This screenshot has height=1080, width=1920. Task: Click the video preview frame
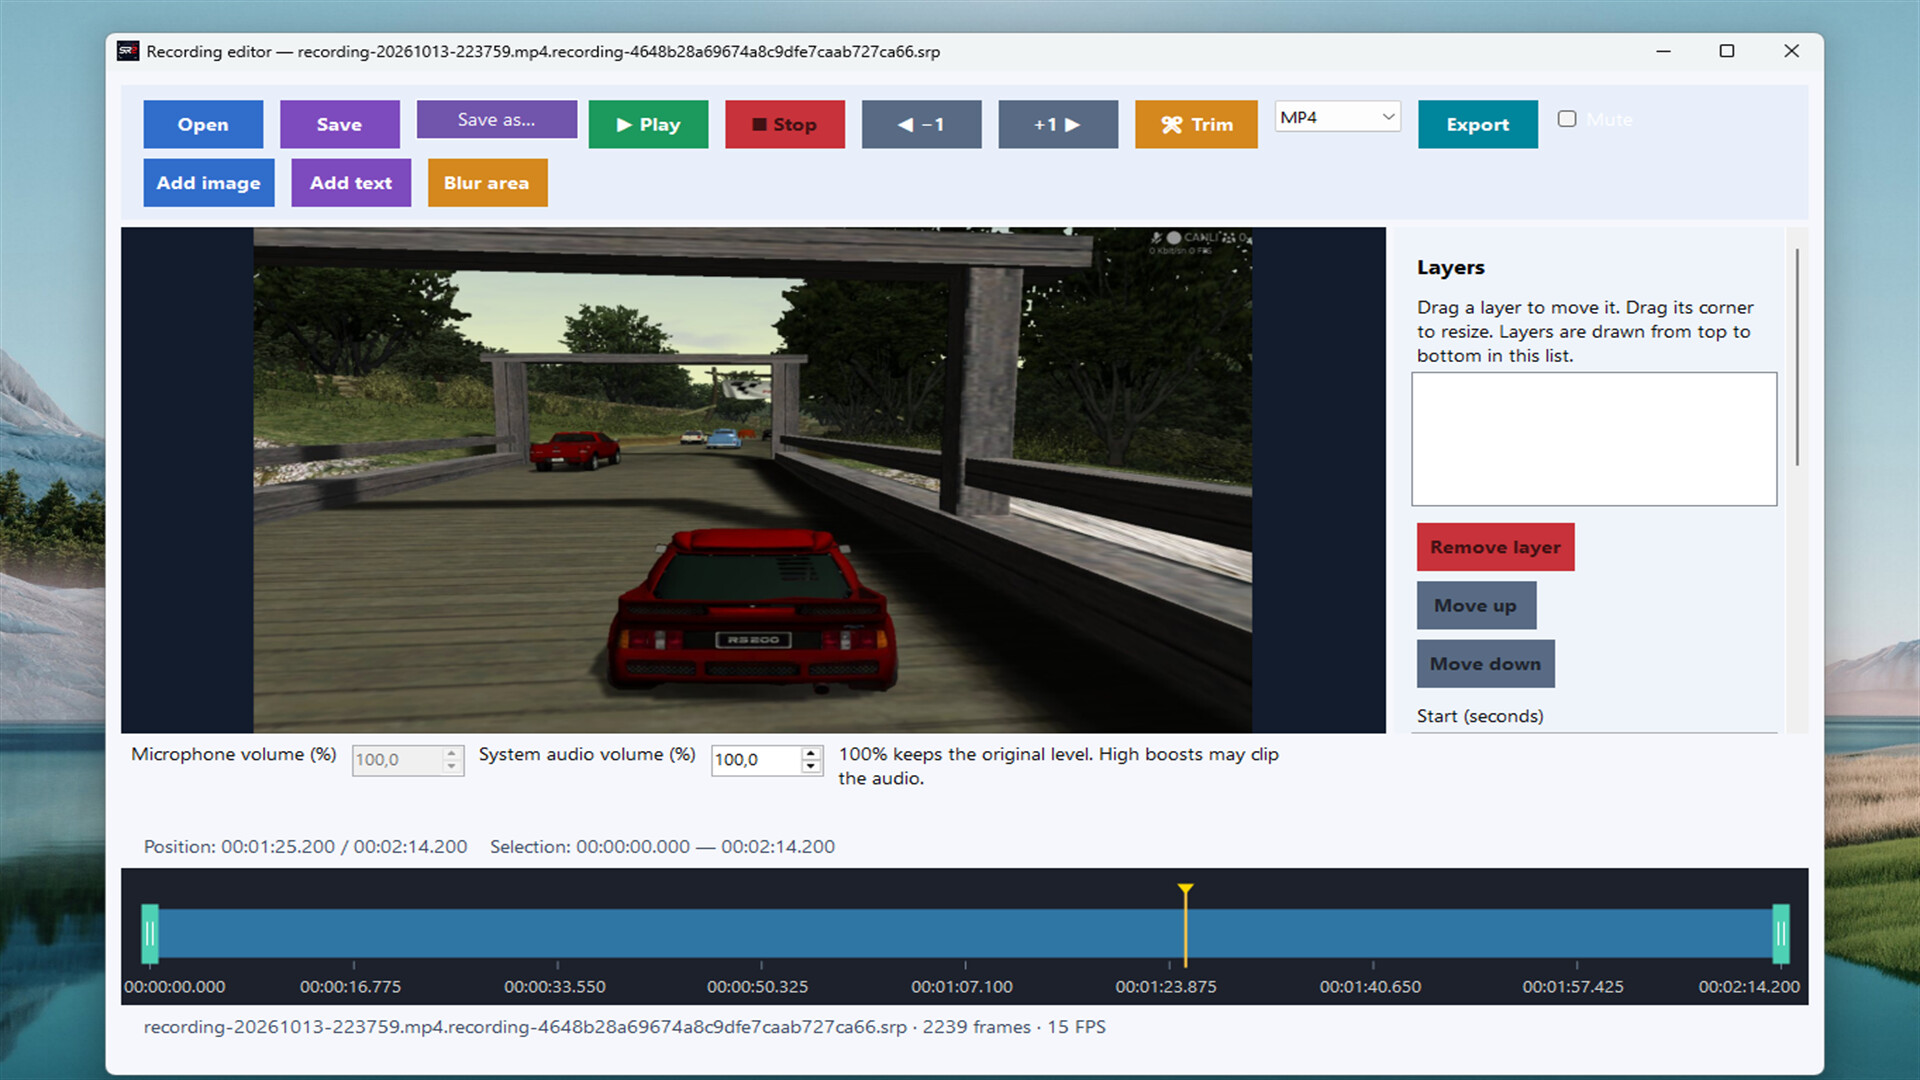752,480
